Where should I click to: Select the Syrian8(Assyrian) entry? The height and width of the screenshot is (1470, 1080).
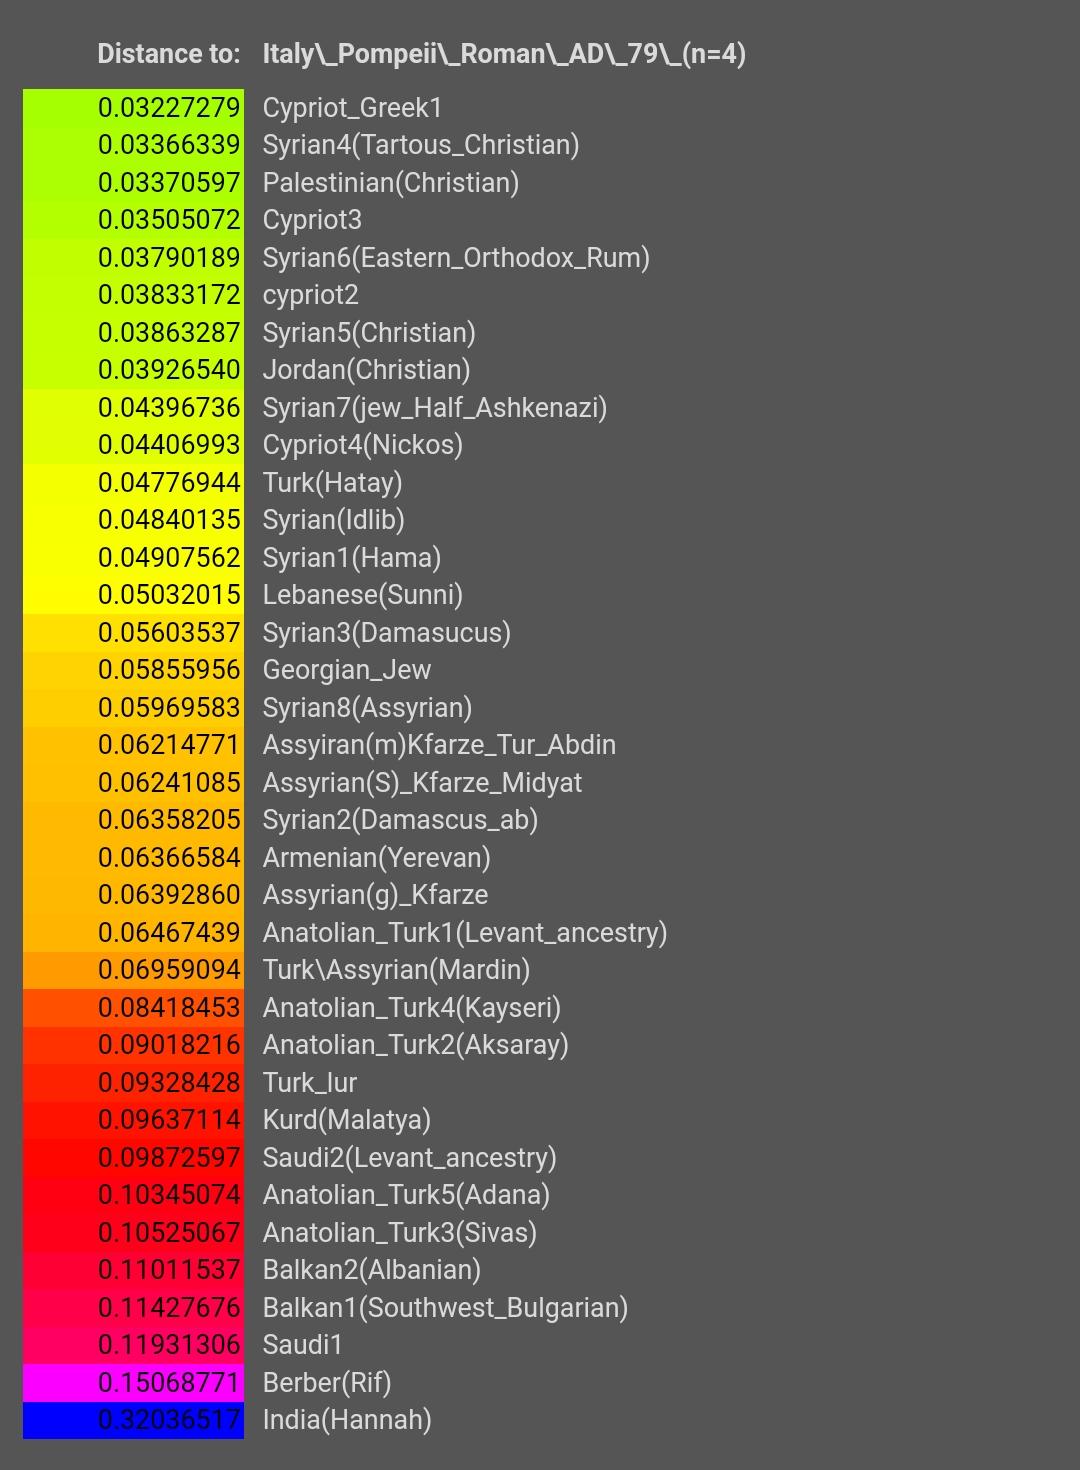[x=367, y=708]
